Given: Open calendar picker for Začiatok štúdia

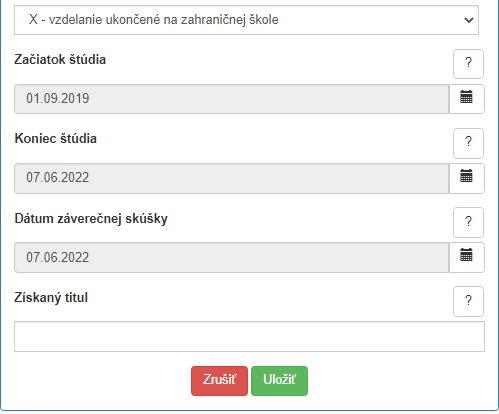Looking at the screenshot, I should click(x=467, y=99).
